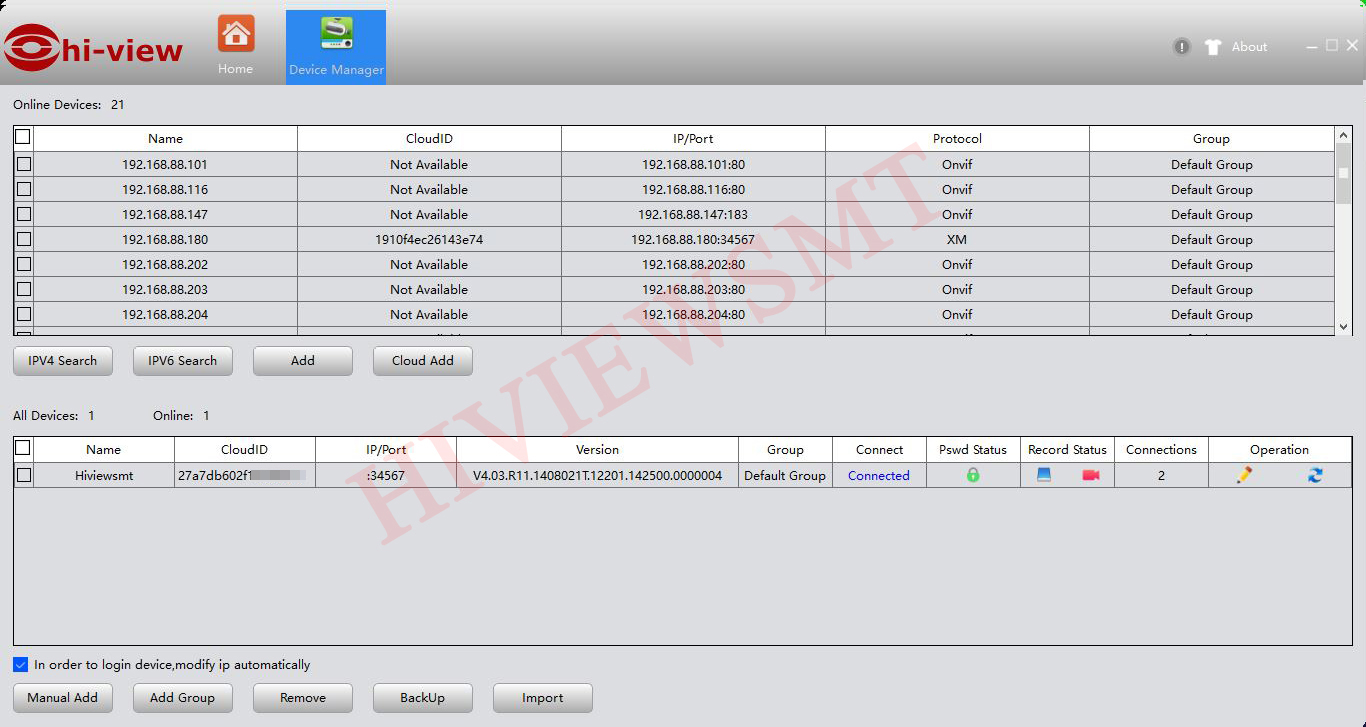Open the About link

tap(1249, 47)
